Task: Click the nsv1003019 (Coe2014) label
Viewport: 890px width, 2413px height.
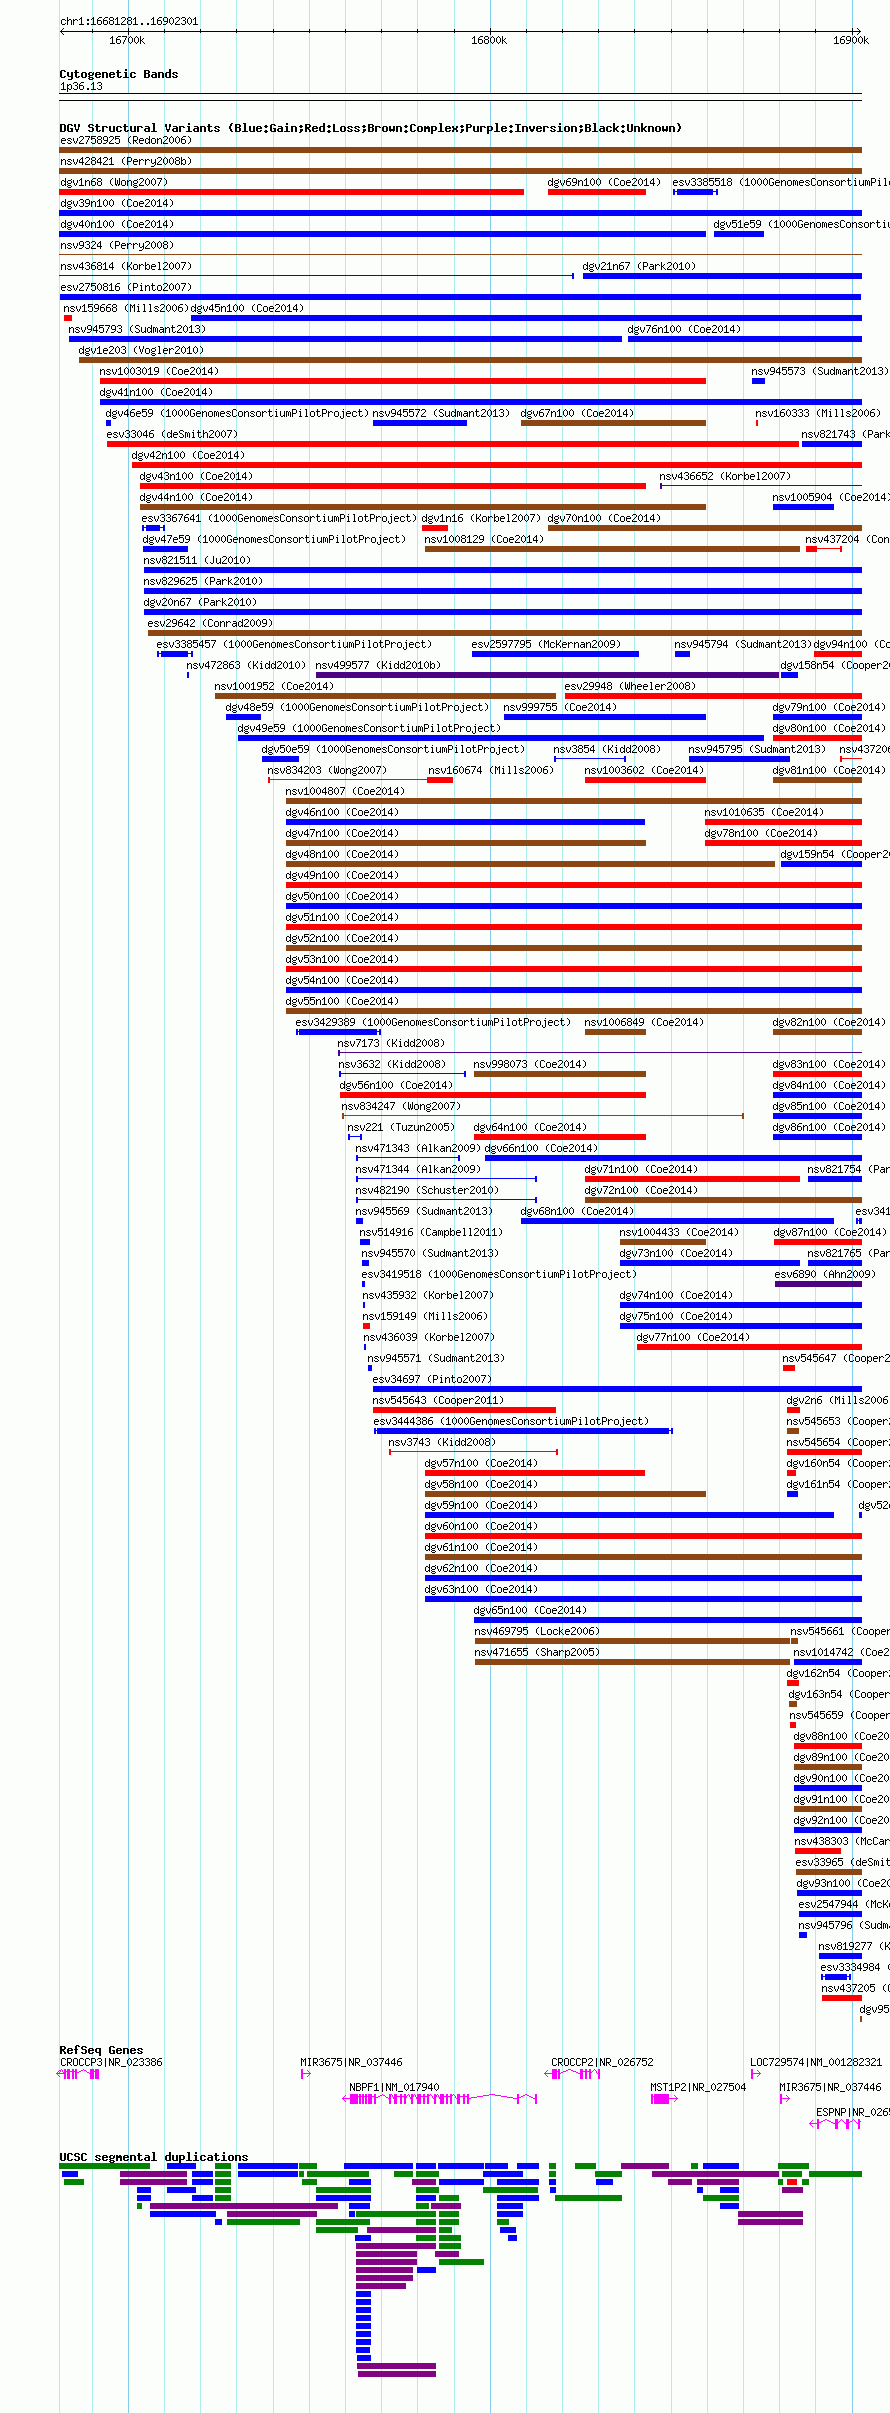Action: (159, 371)
